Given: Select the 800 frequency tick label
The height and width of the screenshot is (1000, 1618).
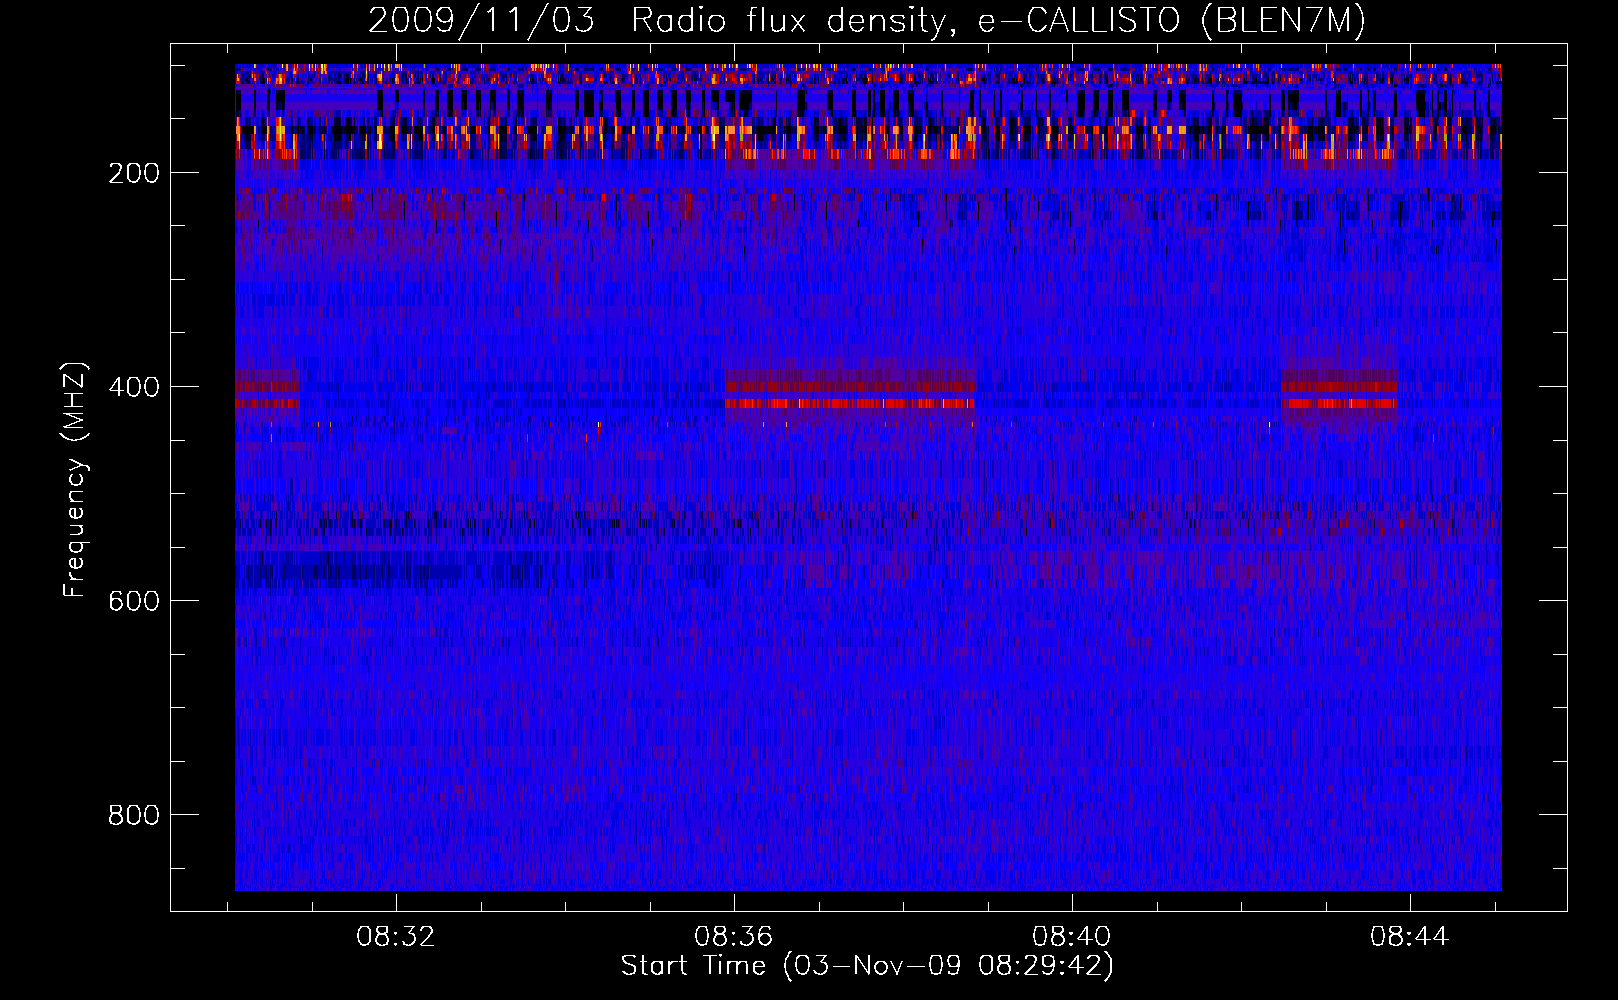Looking at the screenshot, I should [134, 815].
